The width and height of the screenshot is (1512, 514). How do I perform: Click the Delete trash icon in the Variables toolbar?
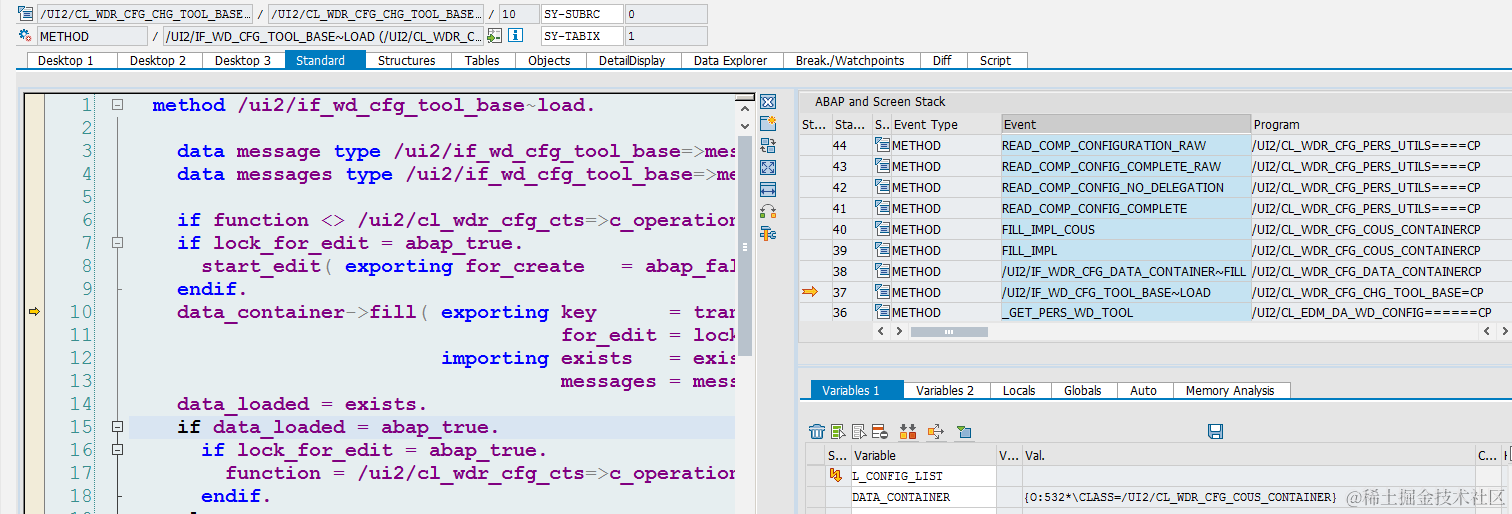pos(817,432)
